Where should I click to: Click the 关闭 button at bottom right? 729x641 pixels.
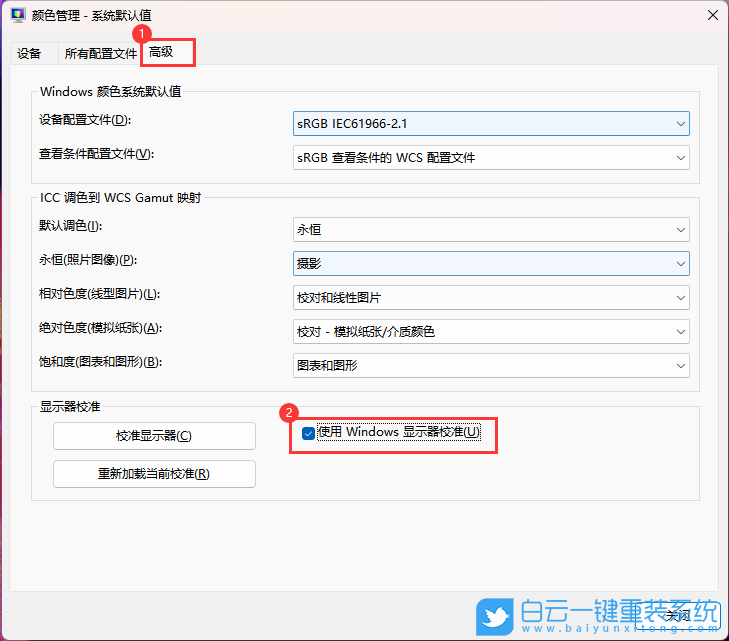(678, 615)
